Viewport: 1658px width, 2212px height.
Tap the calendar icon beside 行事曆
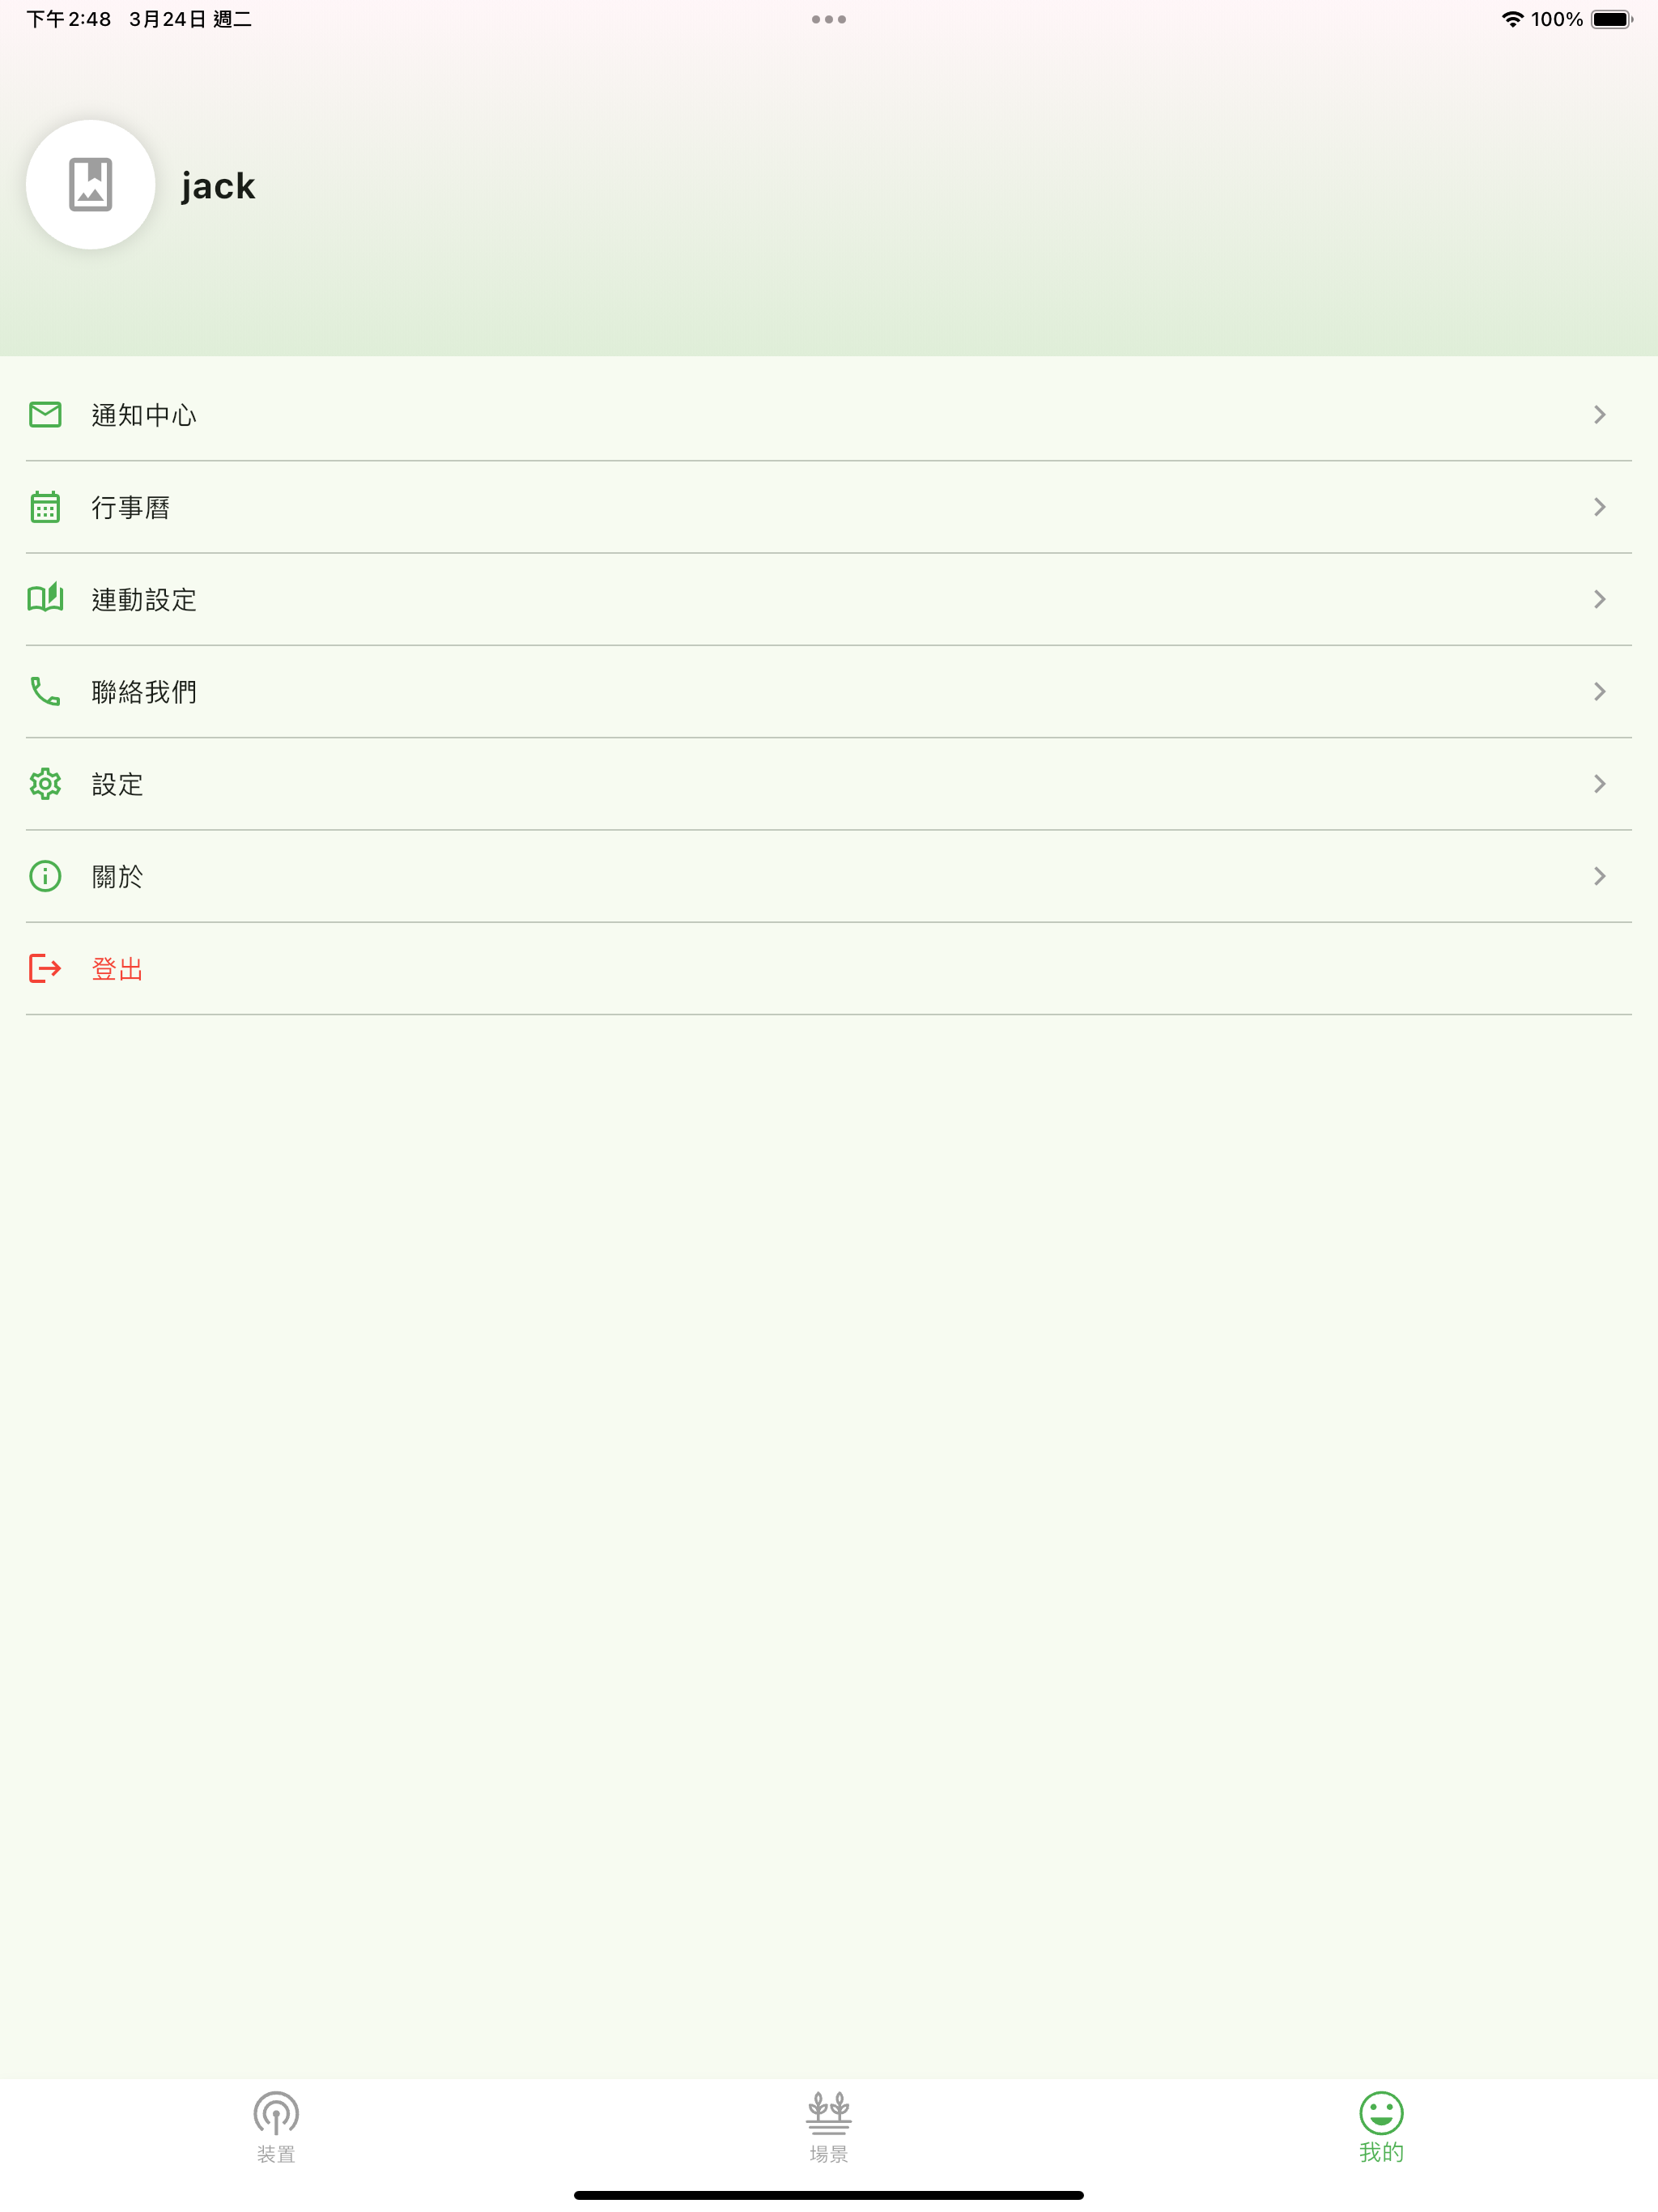click(45, 507)
